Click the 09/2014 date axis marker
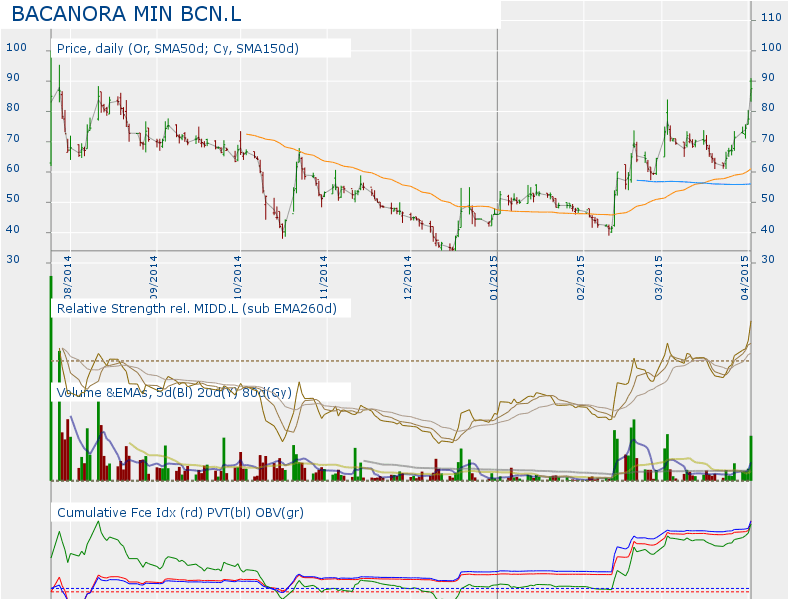This screenshot has width=788, height=599. pos(153,278)
